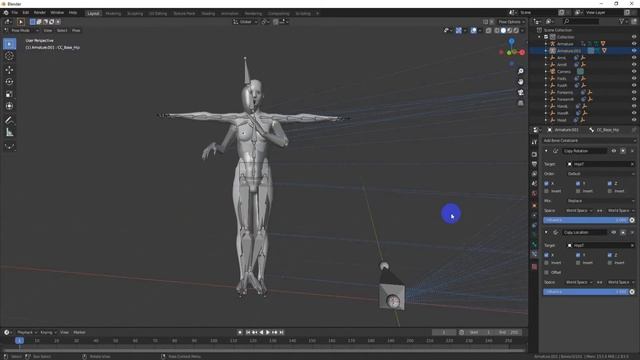Open Output properties tab
Screen dimensions: 640x360
[x=534, y=164]
